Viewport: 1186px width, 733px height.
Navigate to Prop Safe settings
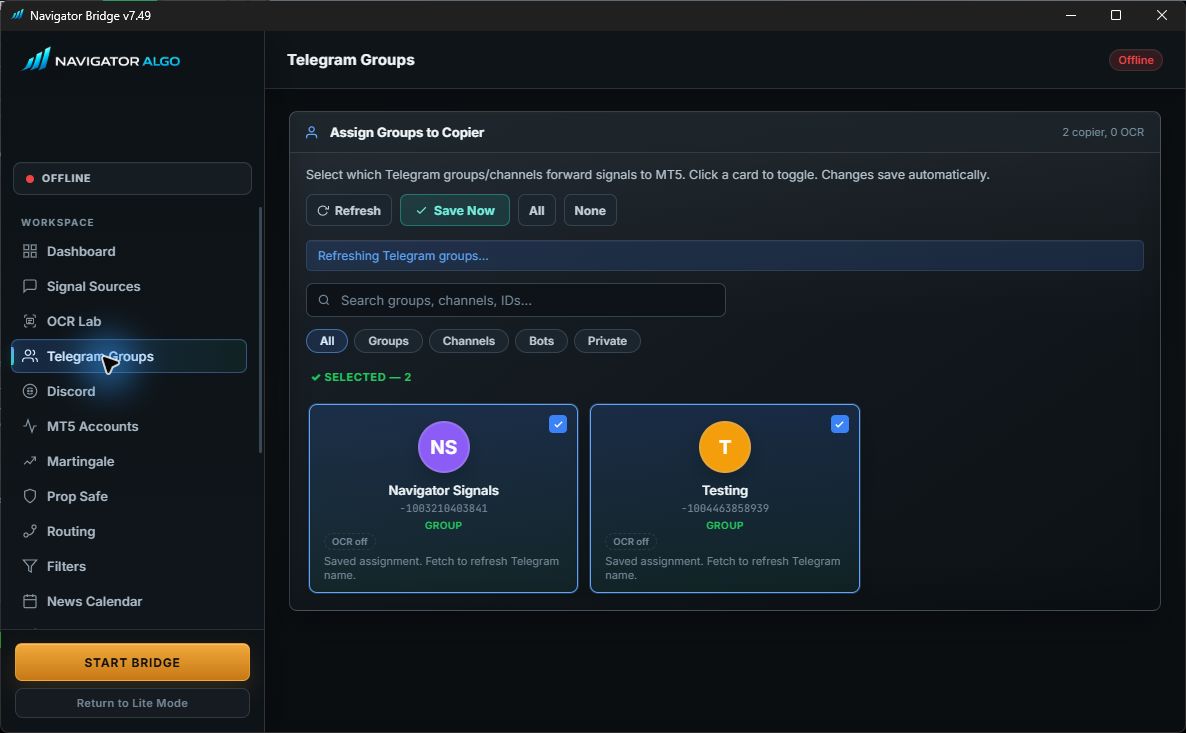tap(129, 496)
